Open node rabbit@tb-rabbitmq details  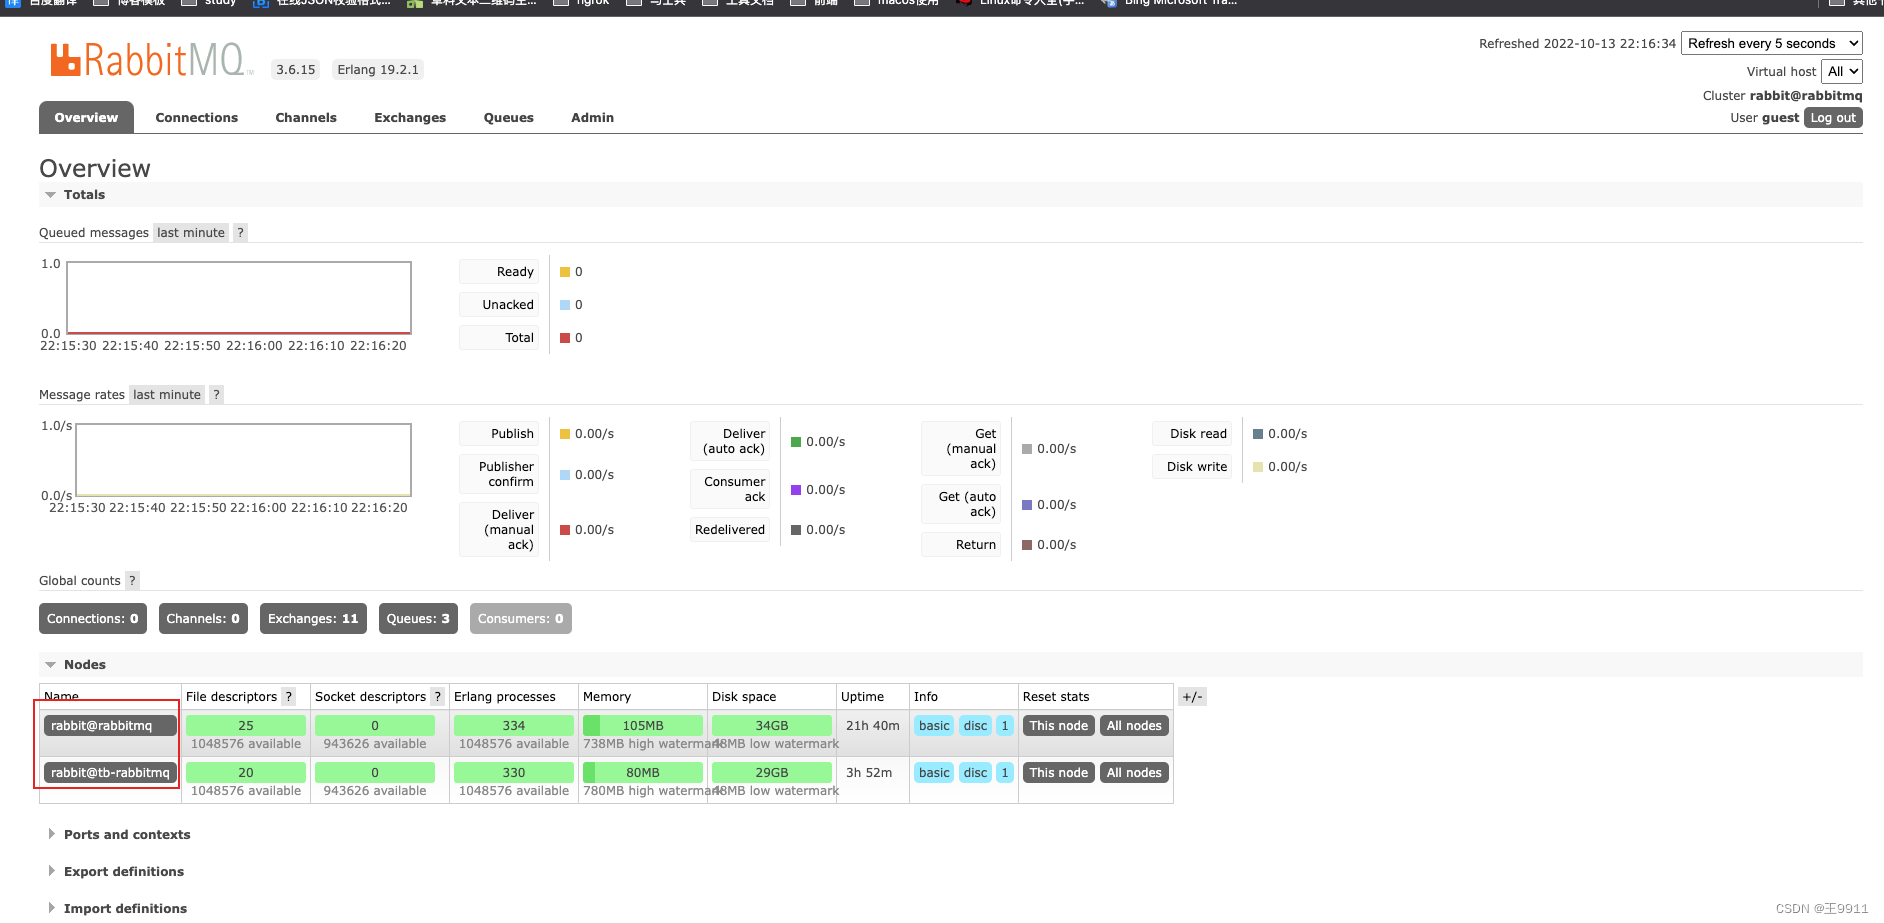(110, 773)
